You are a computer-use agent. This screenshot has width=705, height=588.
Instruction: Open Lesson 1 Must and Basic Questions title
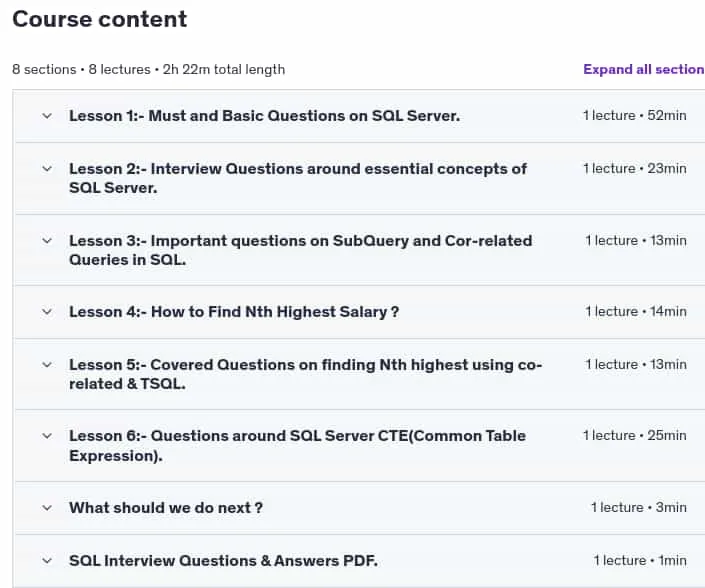tap(264, 116)
